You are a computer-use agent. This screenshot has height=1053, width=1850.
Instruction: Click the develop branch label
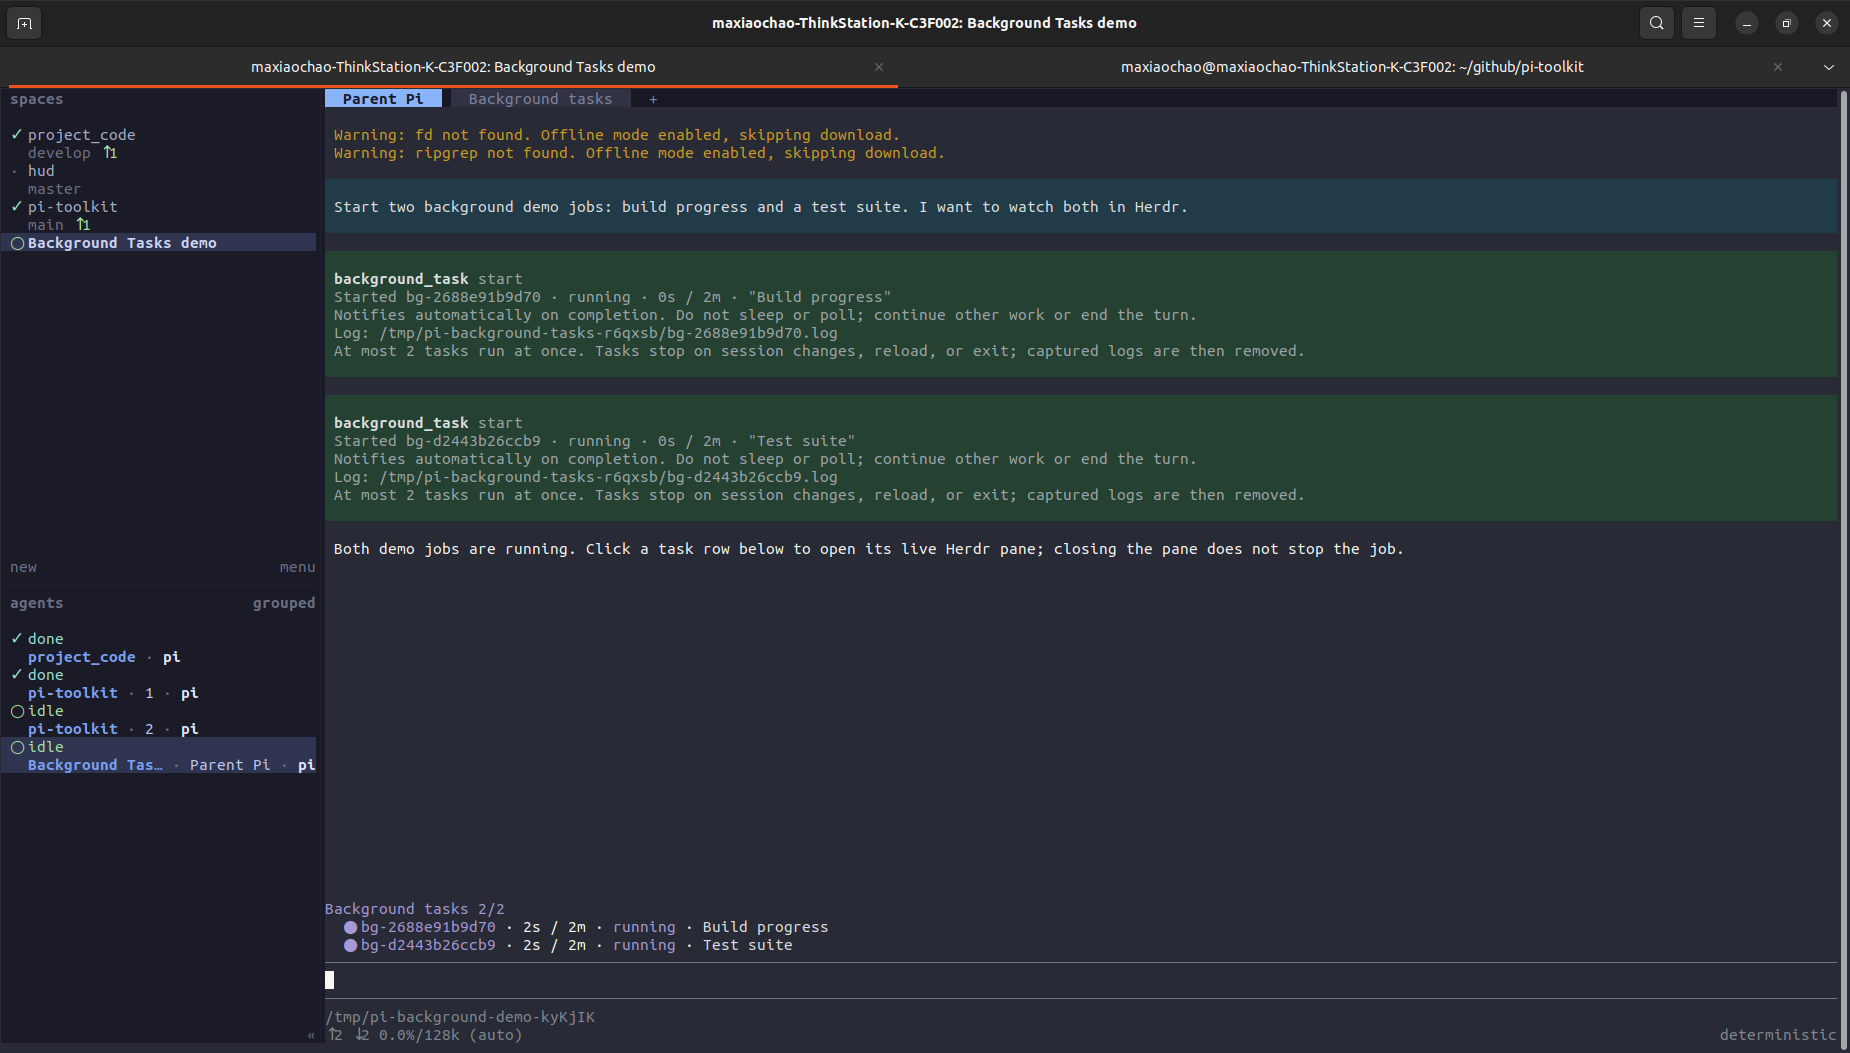59,153
